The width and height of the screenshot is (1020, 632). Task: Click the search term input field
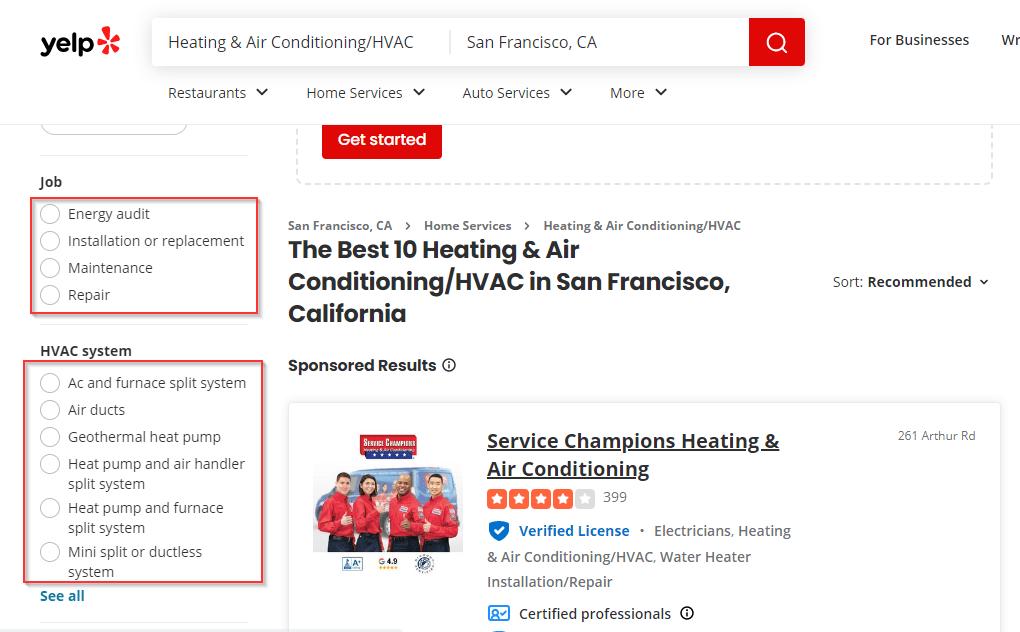(x=300, y=42)
